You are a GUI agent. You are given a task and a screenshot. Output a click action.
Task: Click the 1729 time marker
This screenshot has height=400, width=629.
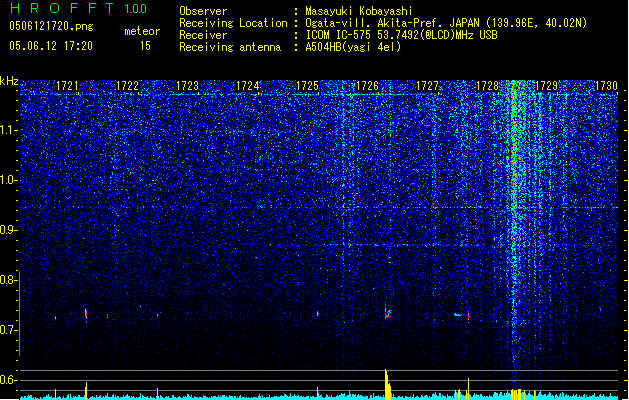(547, 86)
